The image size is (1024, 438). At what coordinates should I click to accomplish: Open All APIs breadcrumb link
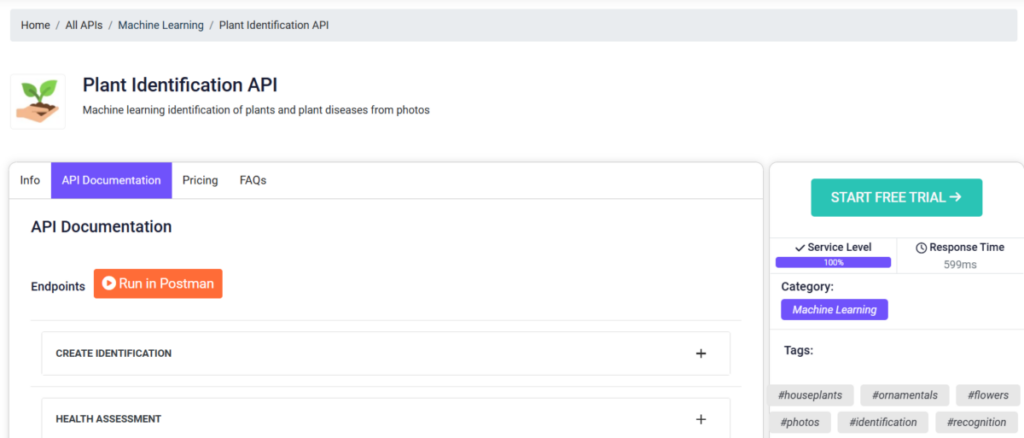click(84, 25)
